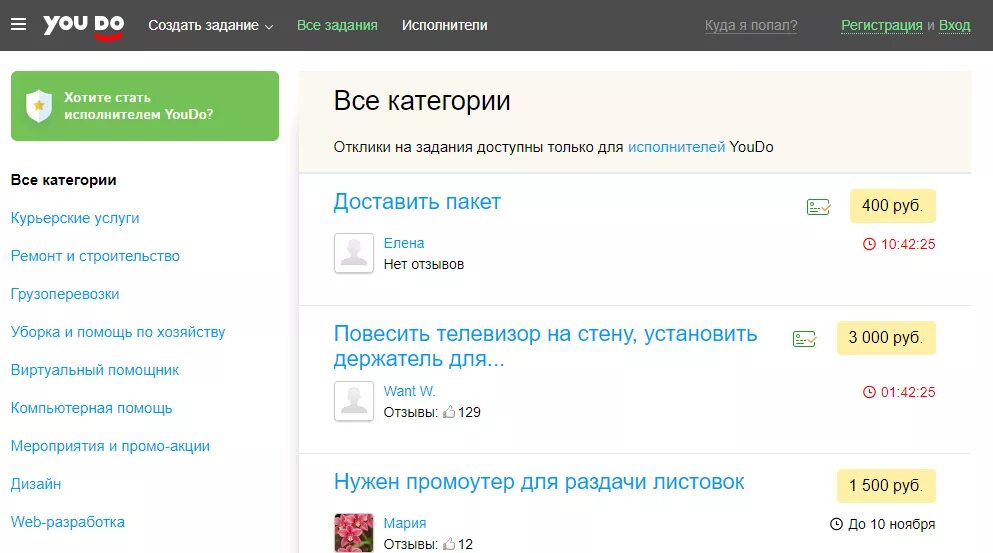The height and width of the screenshot is (553, 993).
Task: Open the Повесить телевизор на стену task
Action: (x=545, y=346)
